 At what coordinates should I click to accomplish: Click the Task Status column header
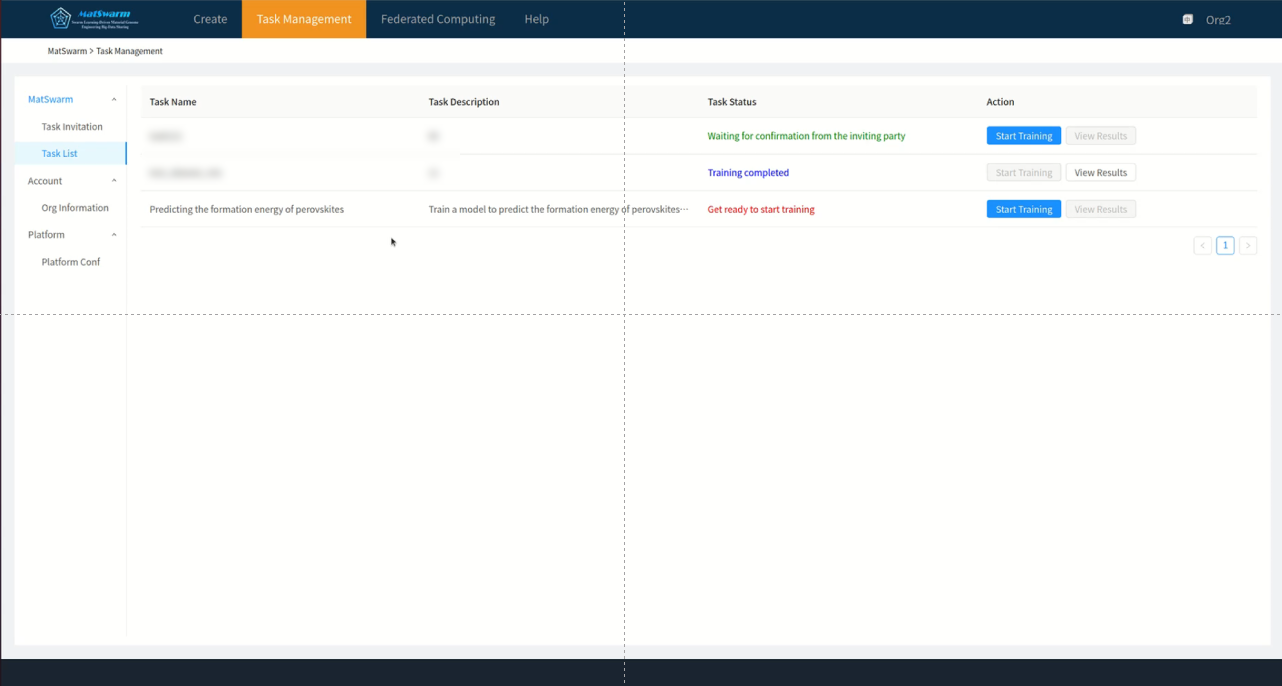732,102
